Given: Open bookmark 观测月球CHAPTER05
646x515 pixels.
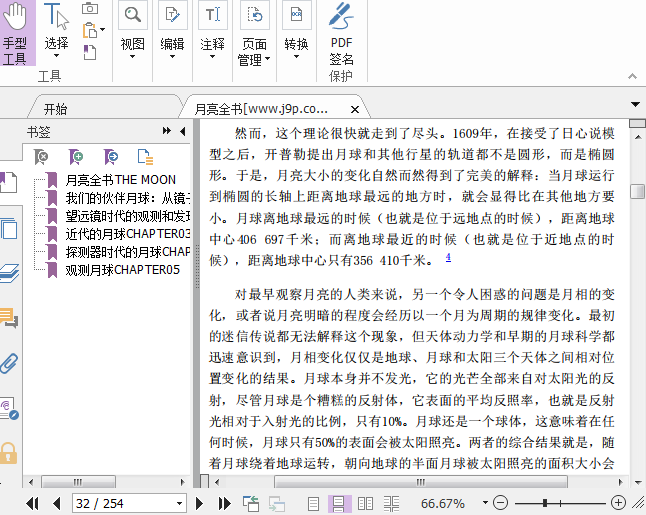Looking at the screenshot, I should [123, 270].
